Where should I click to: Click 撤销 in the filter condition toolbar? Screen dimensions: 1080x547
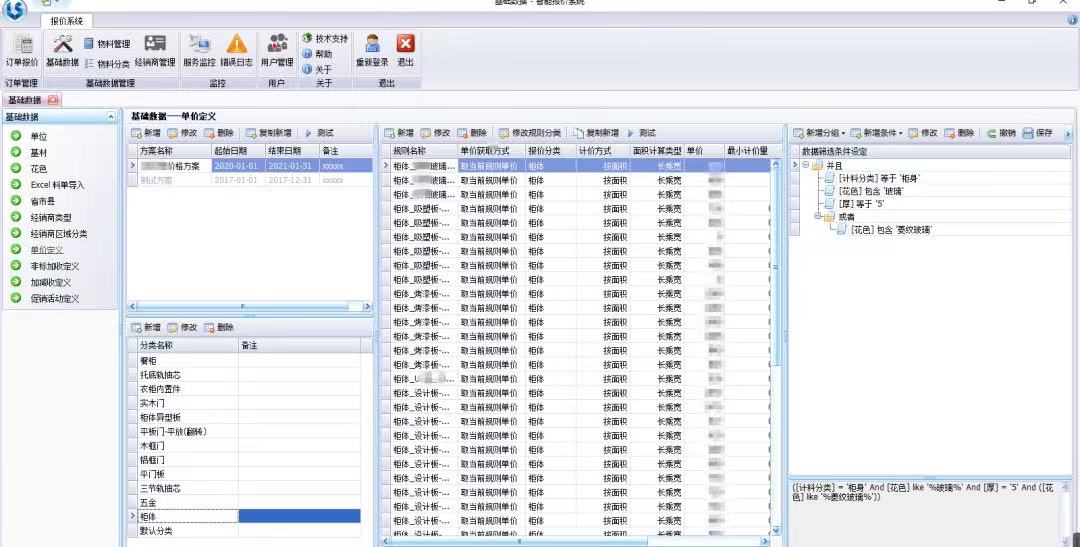(x=1001, y=133)
